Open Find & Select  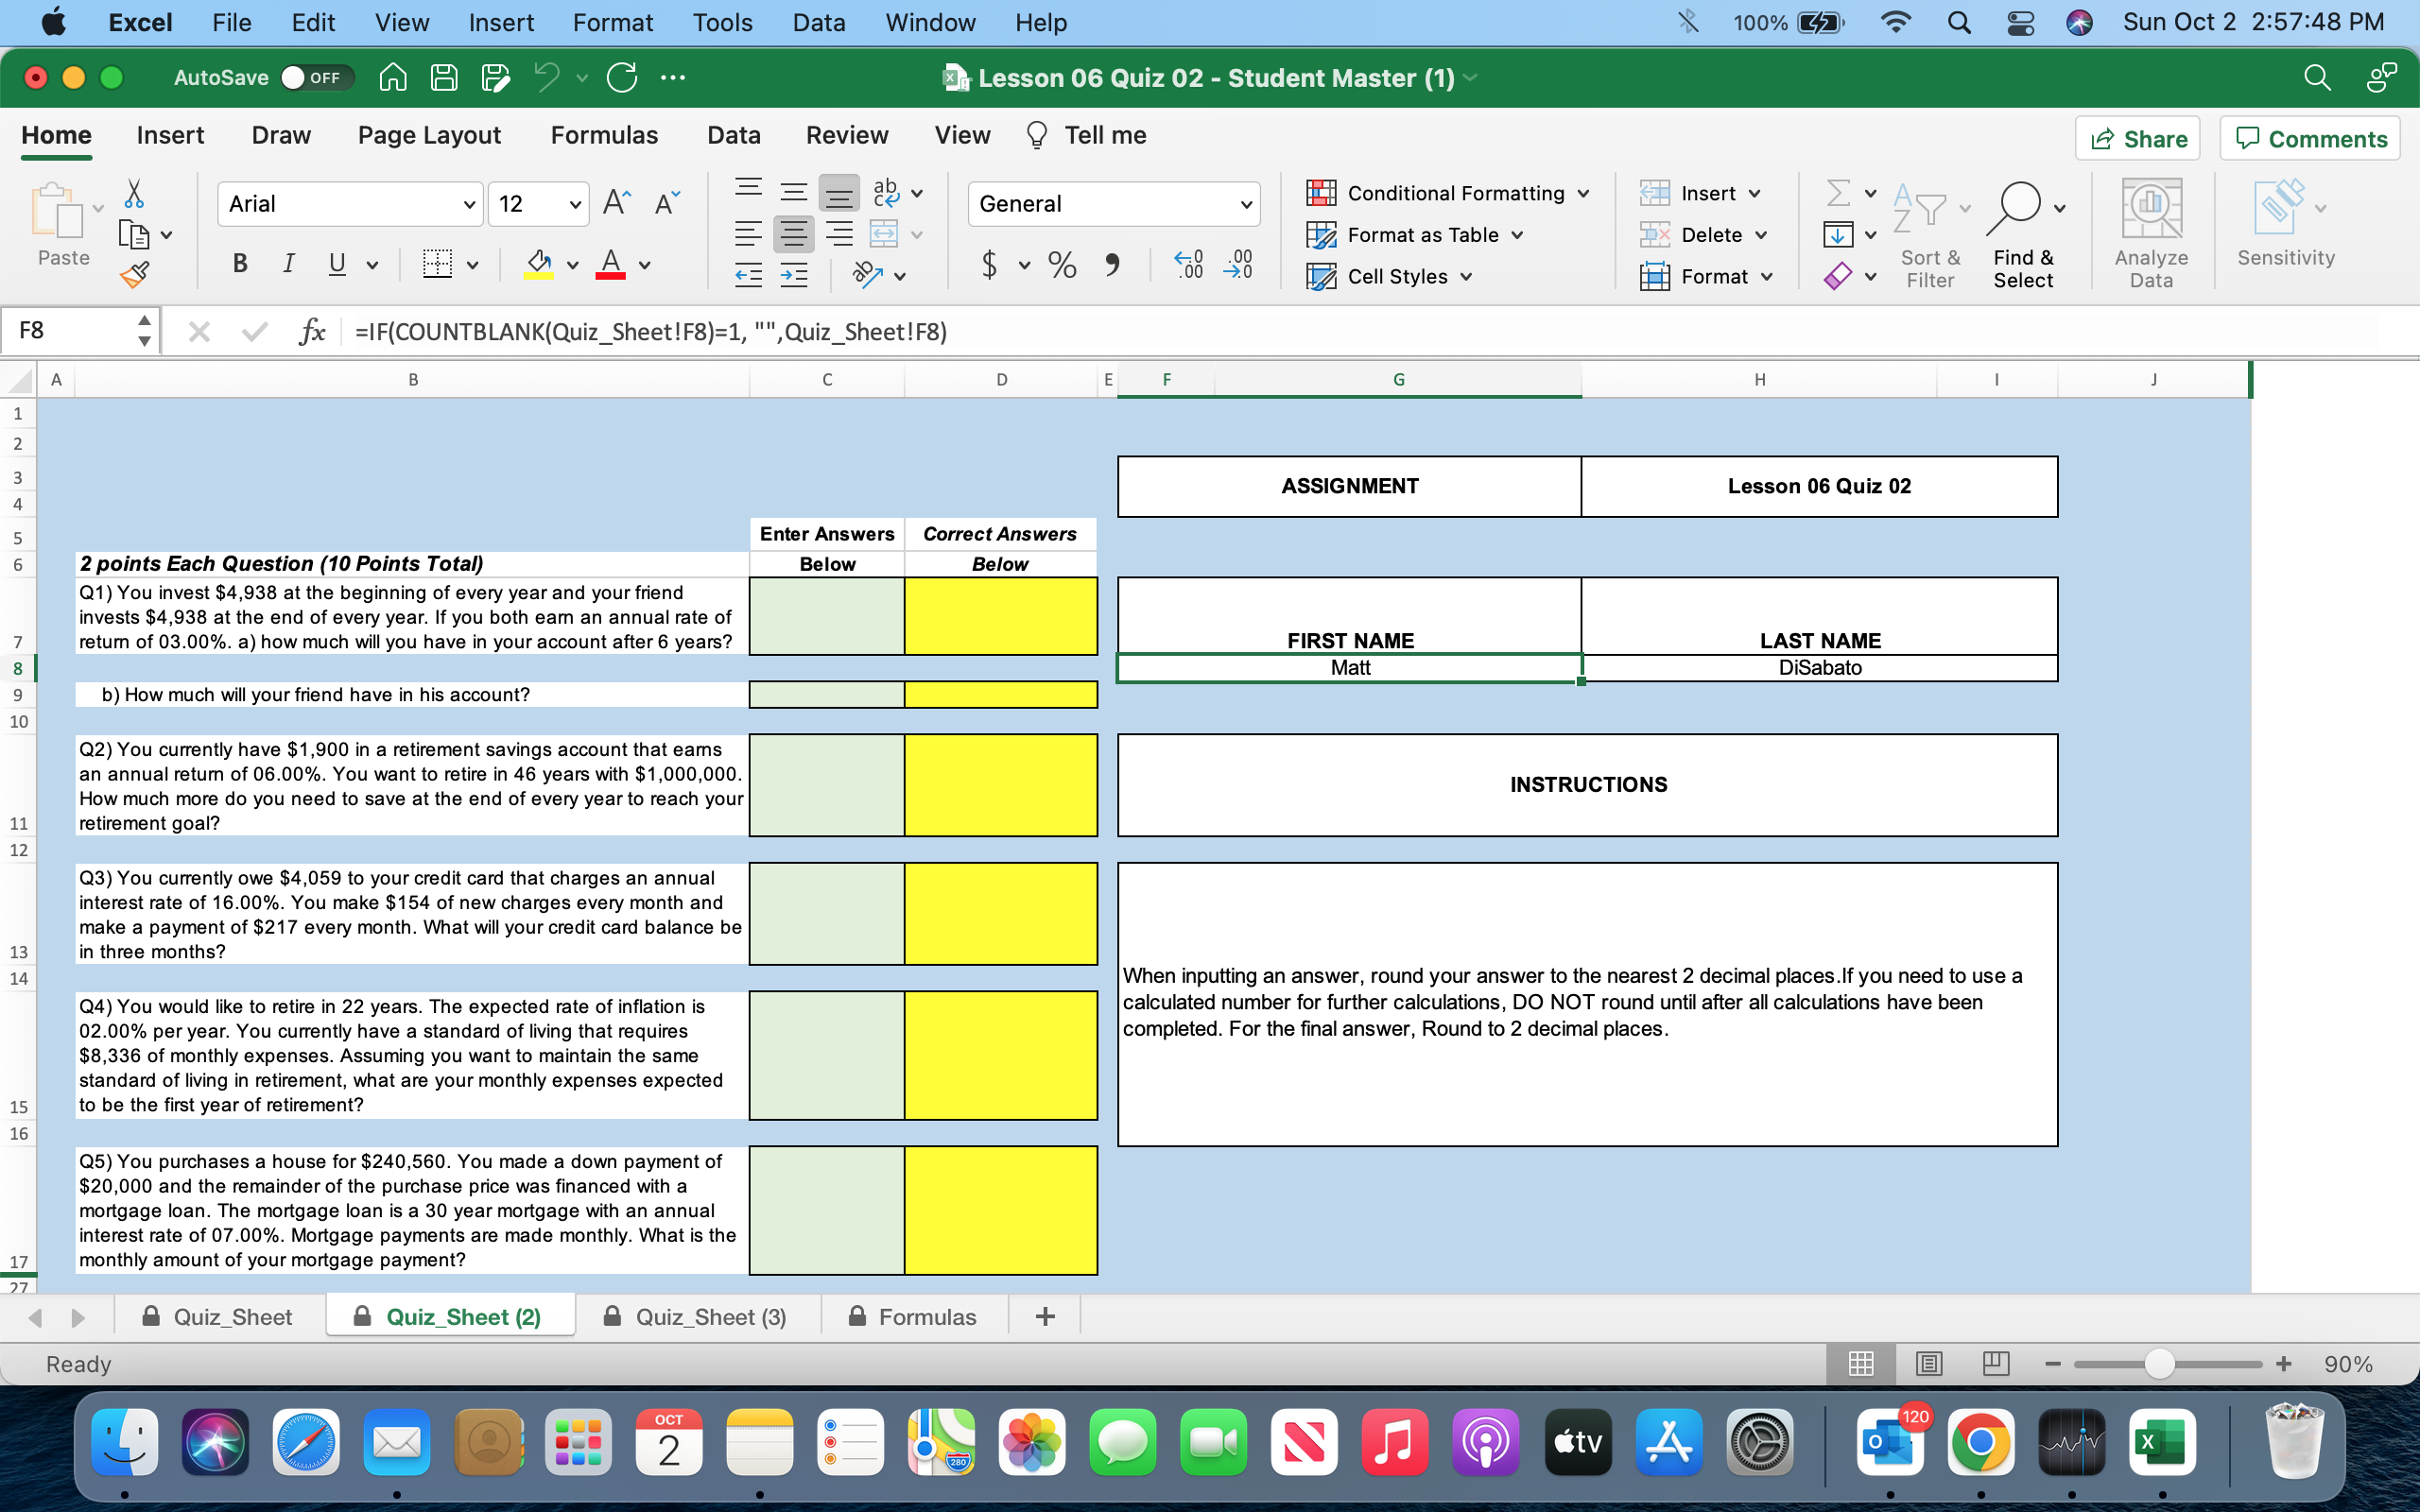tap(2024, 232)
